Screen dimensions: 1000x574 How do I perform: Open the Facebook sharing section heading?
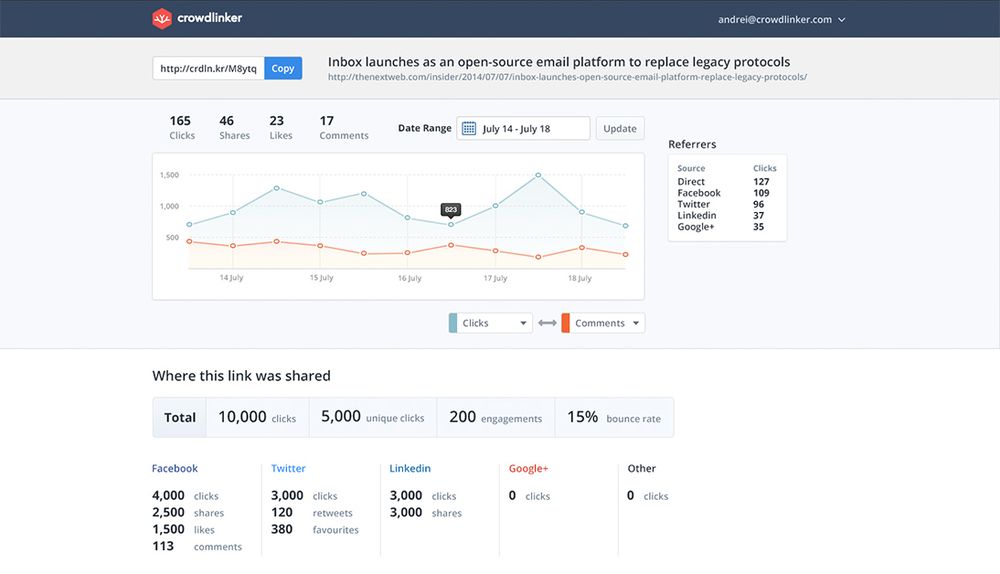(175, 468)
